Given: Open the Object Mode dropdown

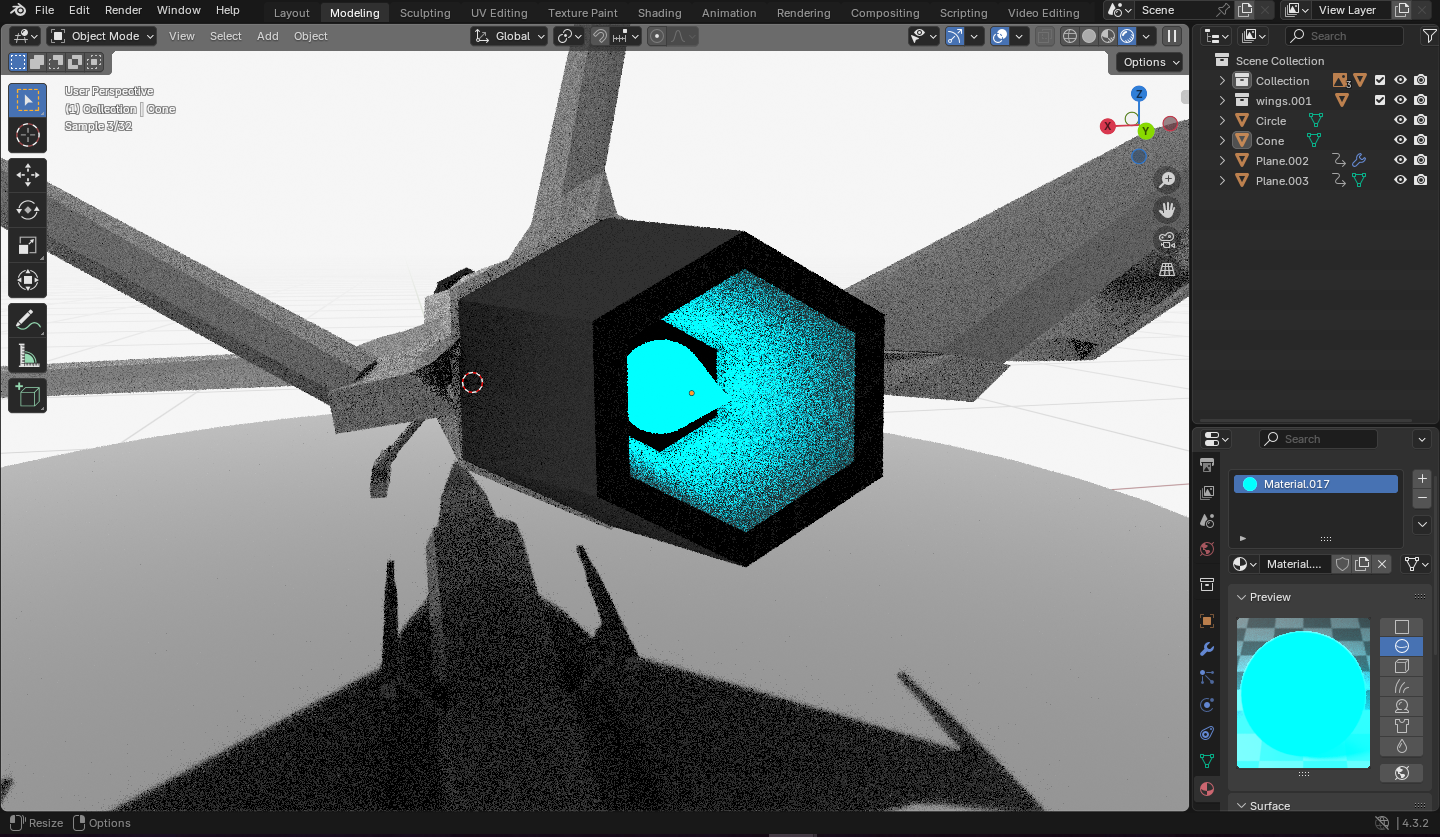Looking at the screenshot, I should (x=102, y=36).
